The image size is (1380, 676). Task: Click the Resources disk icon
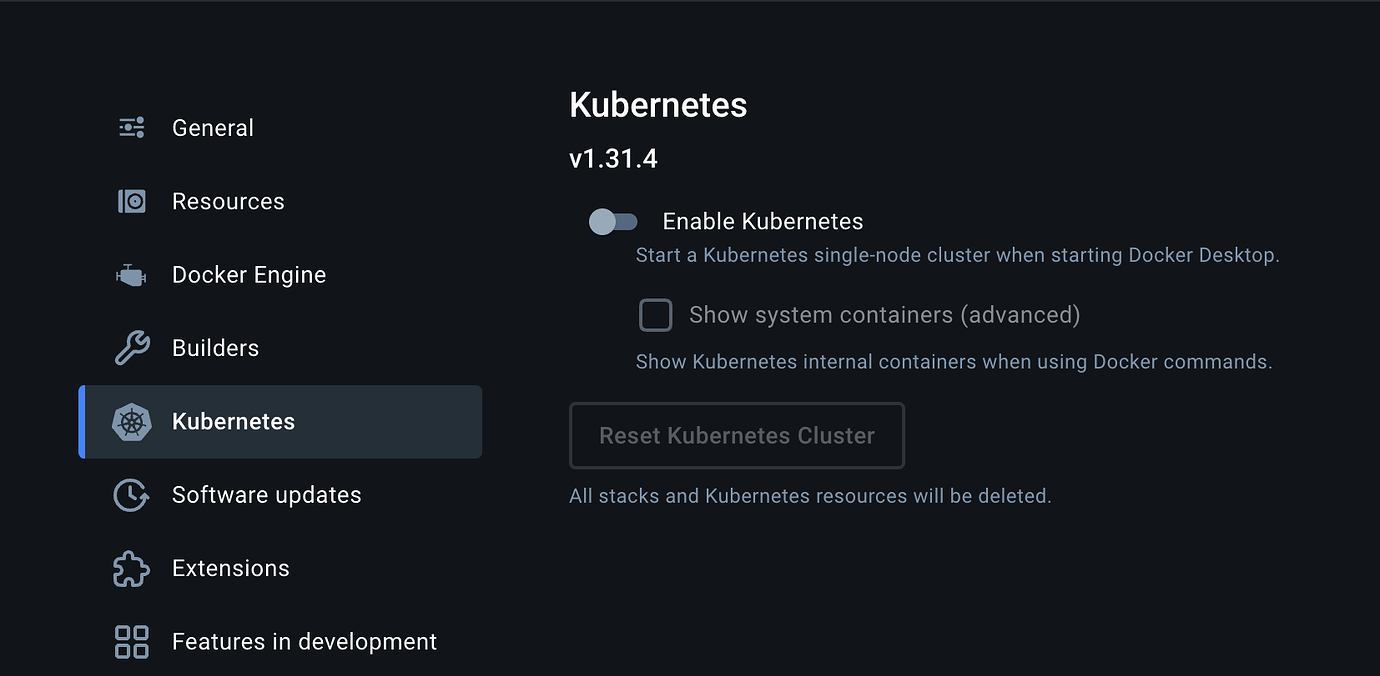tap(131, 201)
